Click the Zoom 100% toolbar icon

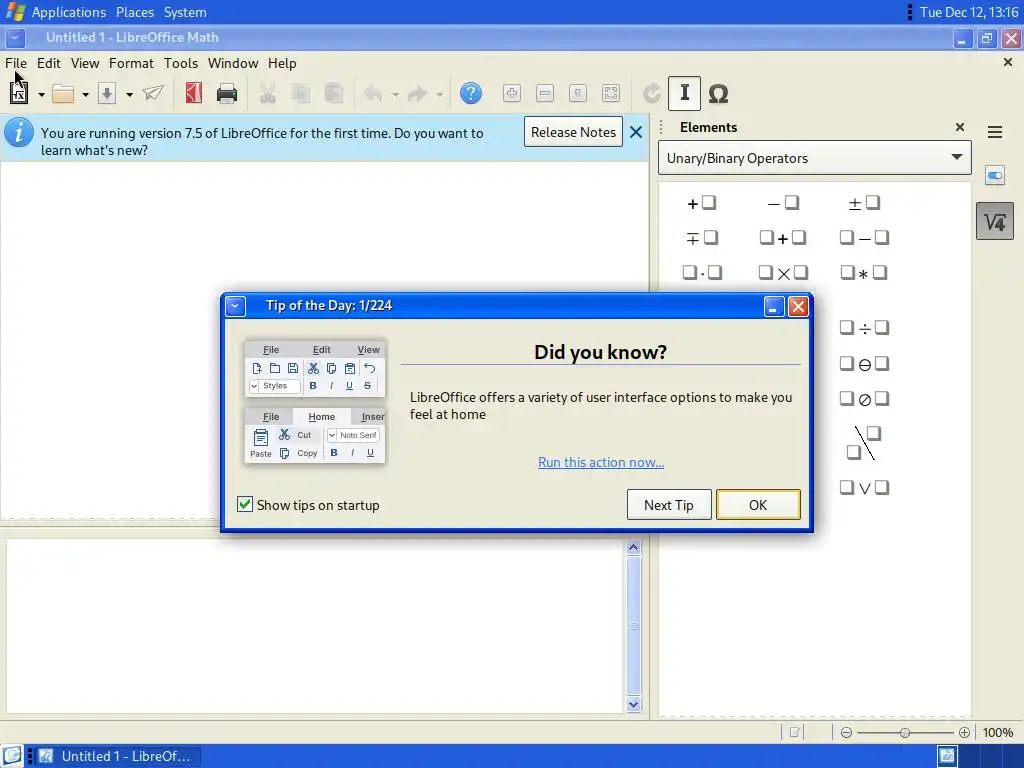coord(578,93)
